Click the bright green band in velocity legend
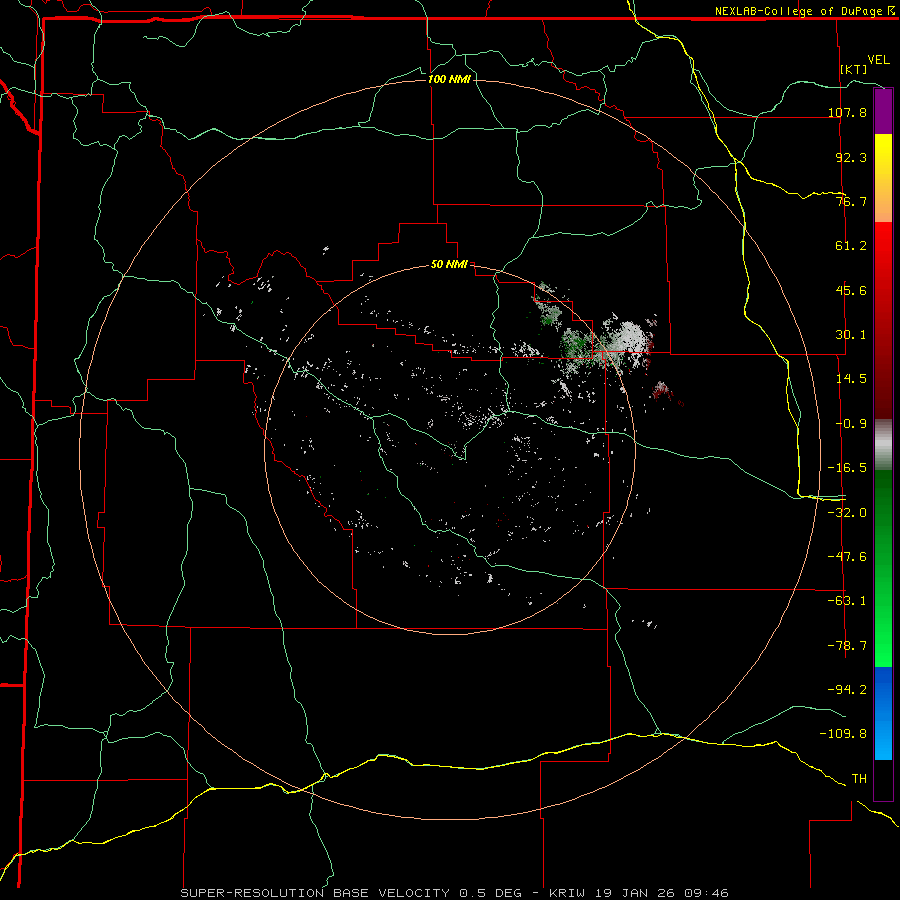Image resolution: width=900 pixels, height=900 pixels. tap(883, 568)
